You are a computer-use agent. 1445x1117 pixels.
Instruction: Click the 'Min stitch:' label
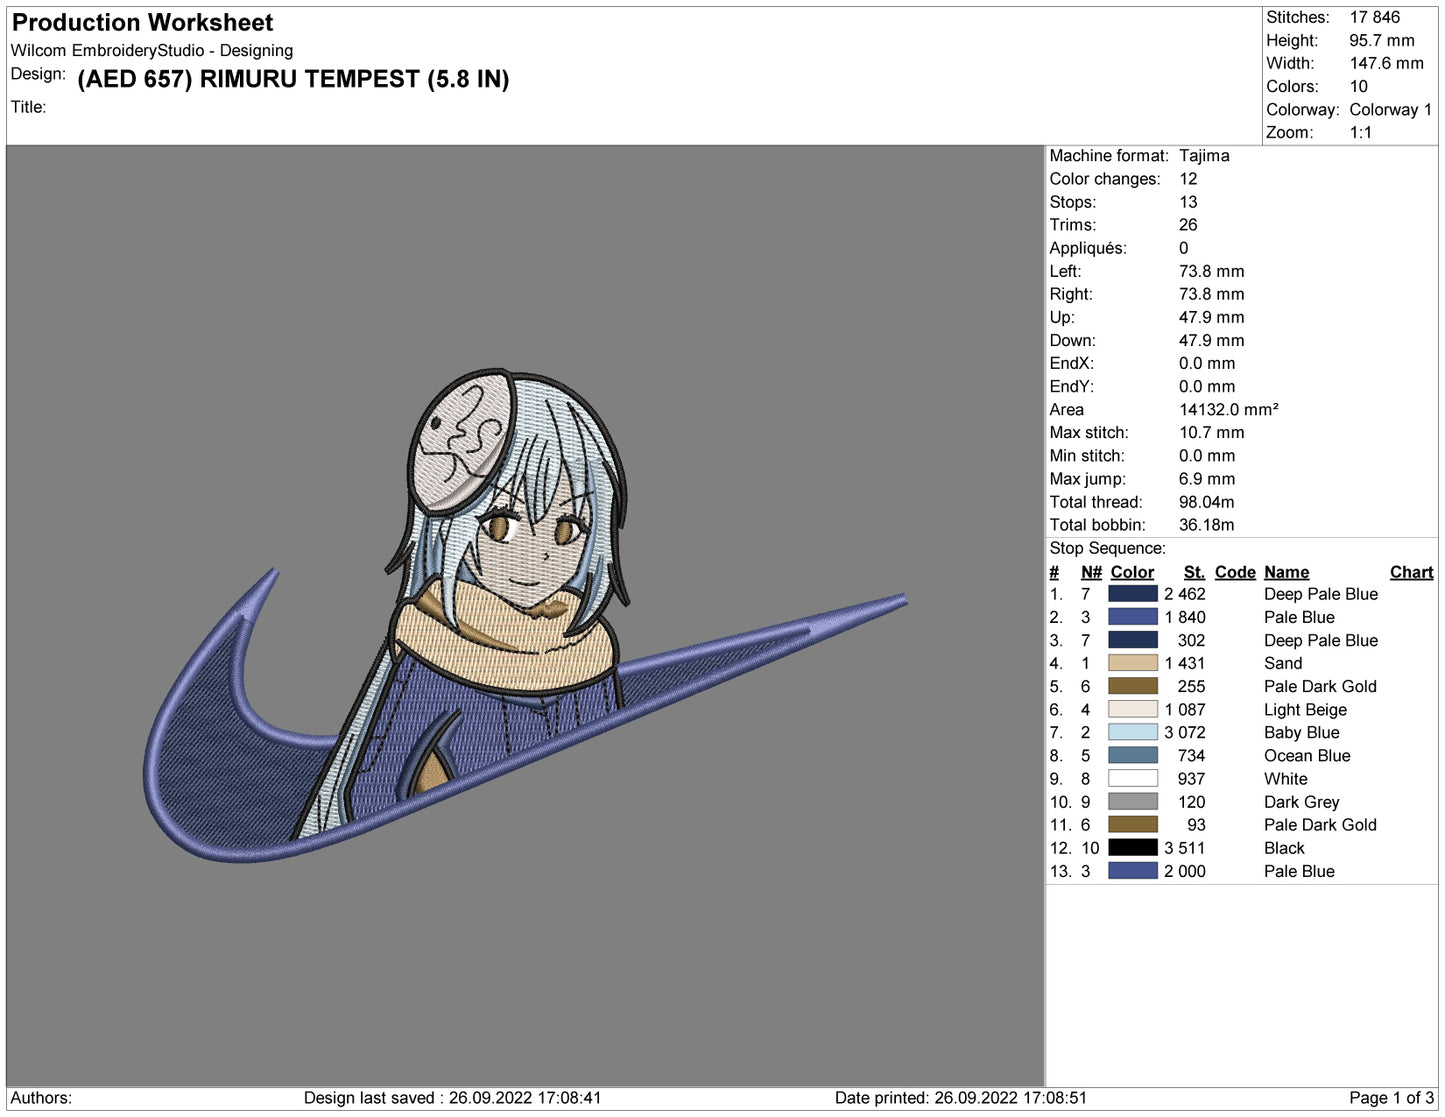coord(1086,455)
